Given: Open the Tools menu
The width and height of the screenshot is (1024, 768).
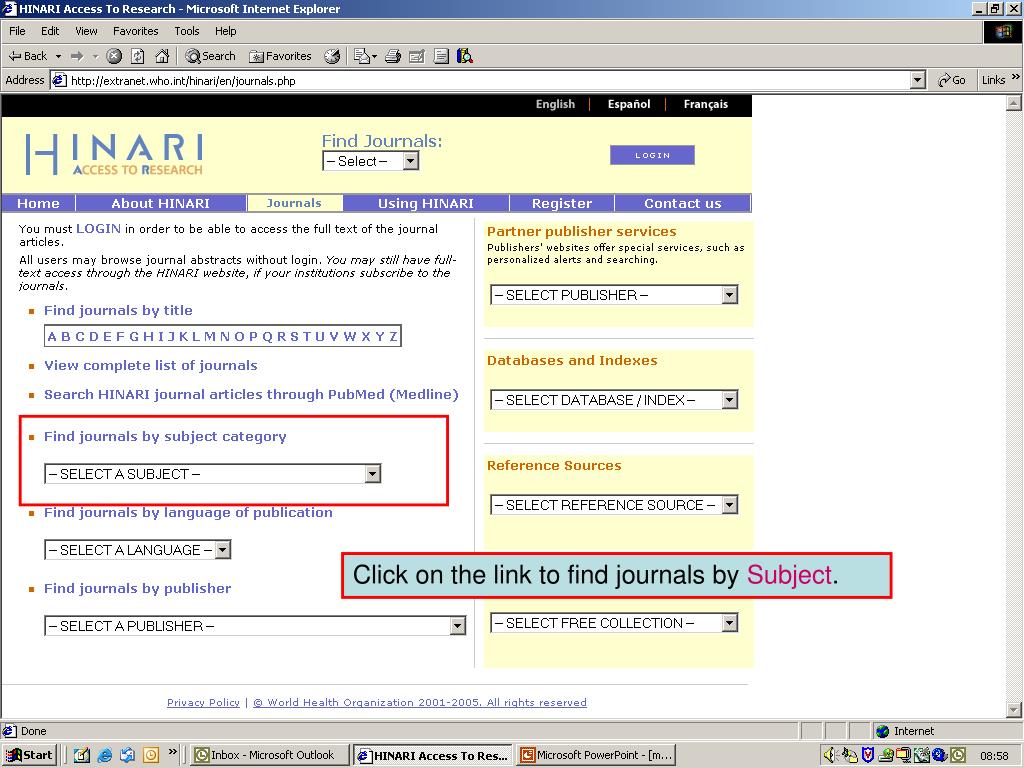Looking at the screenshot, I should 187,31.
